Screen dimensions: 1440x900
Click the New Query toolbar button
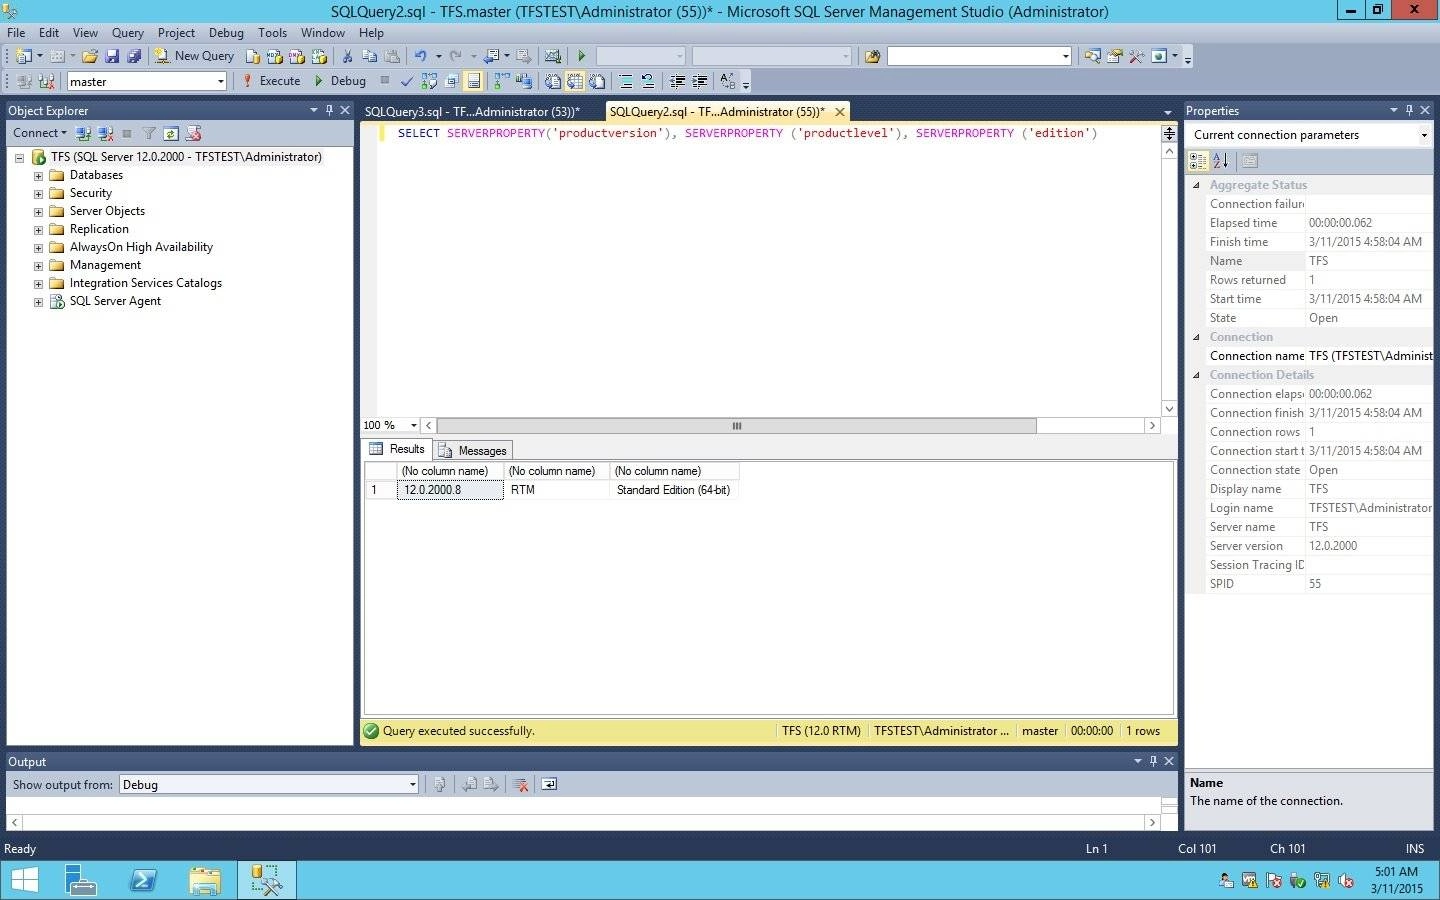pos(194,56)
